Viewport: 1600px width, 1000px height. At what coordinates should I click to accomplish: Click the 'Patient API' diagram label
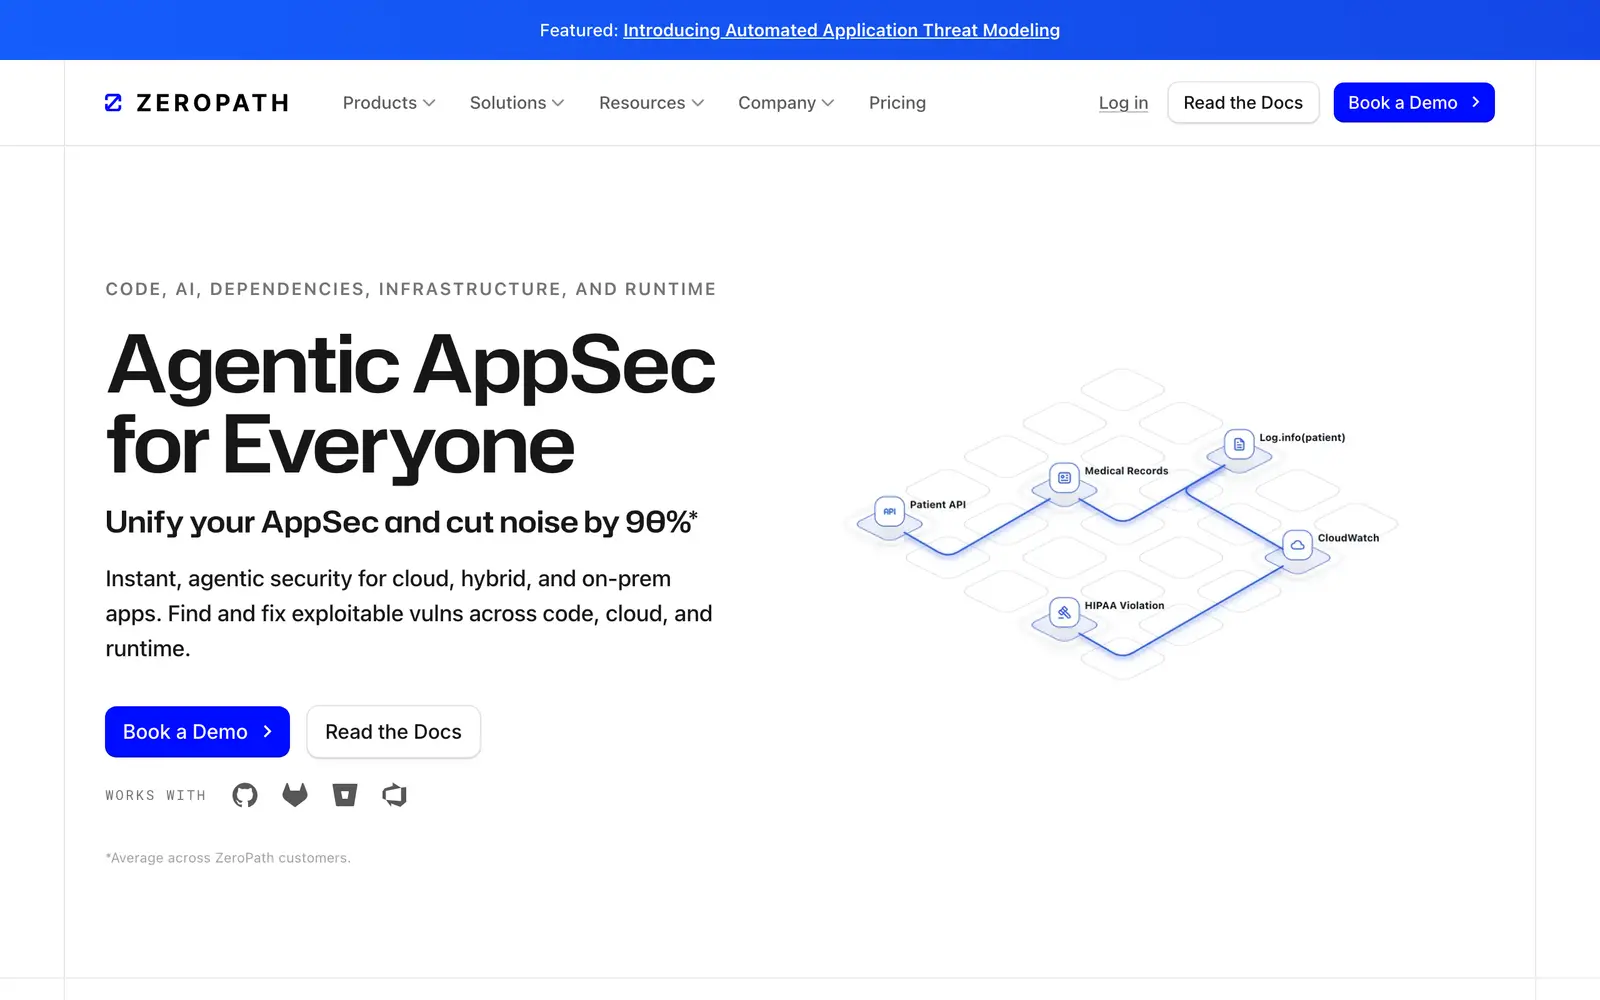(937, 505)
